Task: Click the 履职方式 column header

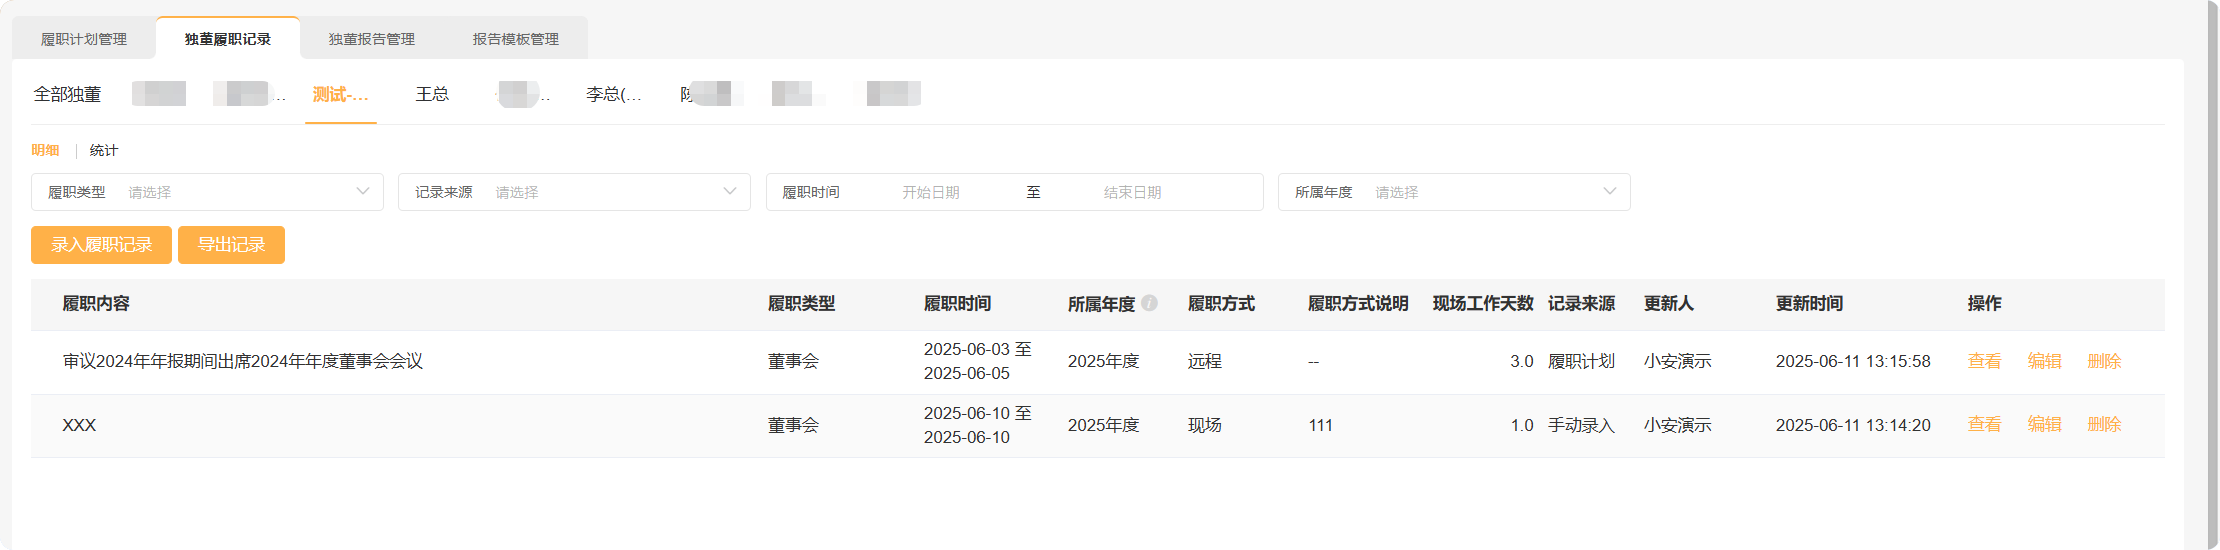Action: pos(1222,303)
